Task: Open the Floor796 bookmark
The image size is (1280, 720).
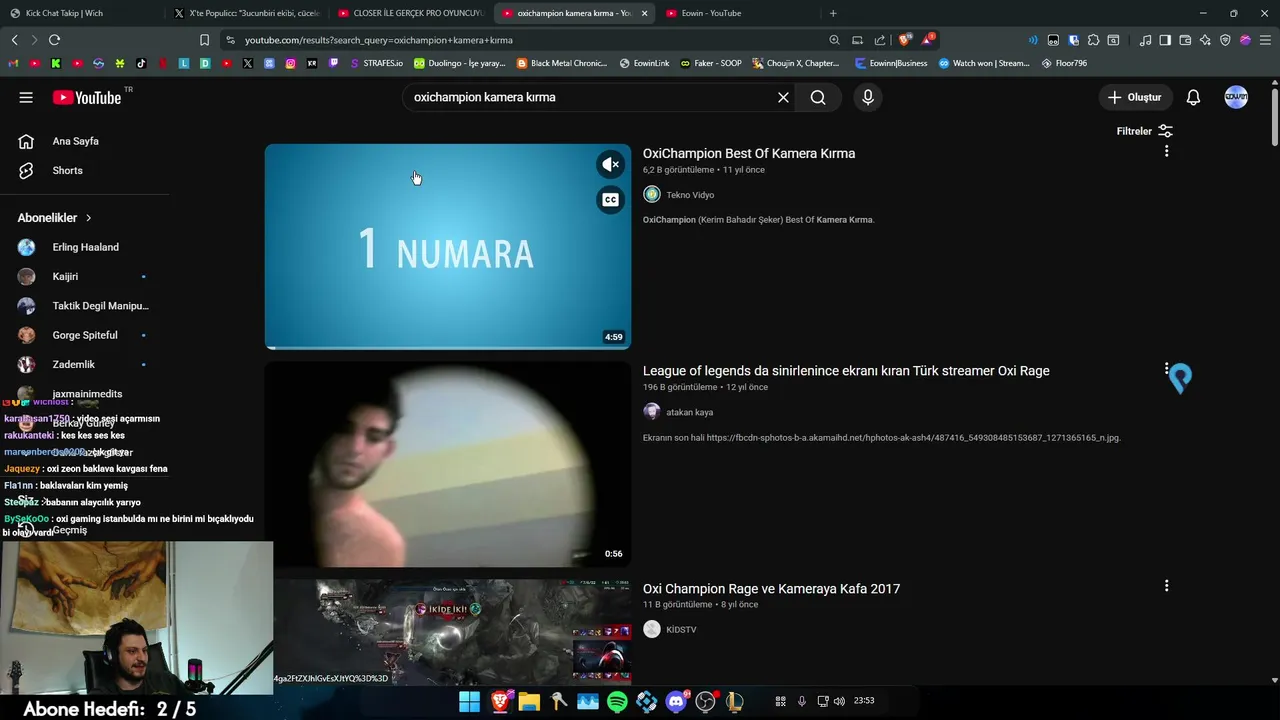Action: [1064, 63]
